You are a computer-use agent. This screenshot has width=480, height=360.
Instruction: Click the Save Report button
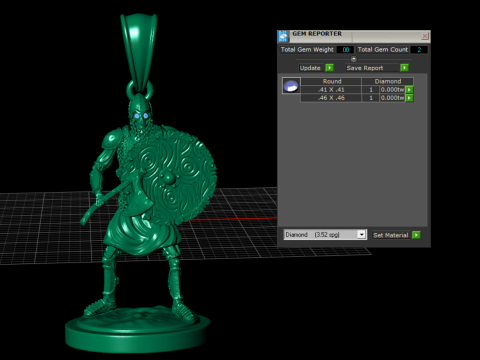coord(372,68)
